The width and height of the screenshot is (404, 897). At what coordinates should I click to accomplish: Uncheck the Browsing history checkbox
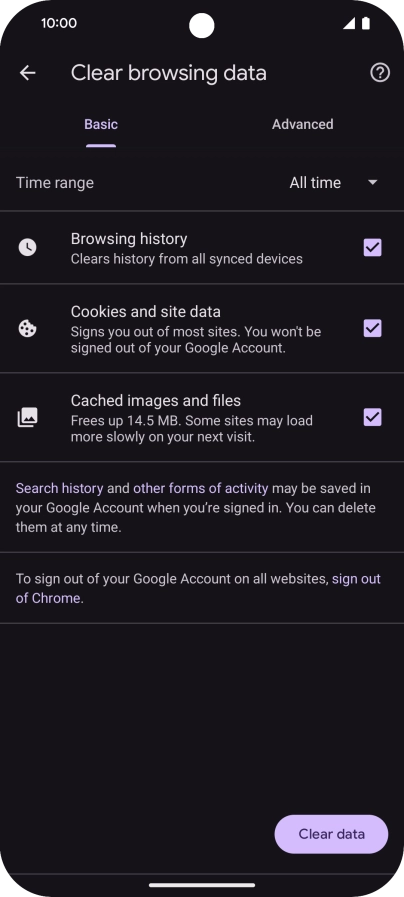373,248
